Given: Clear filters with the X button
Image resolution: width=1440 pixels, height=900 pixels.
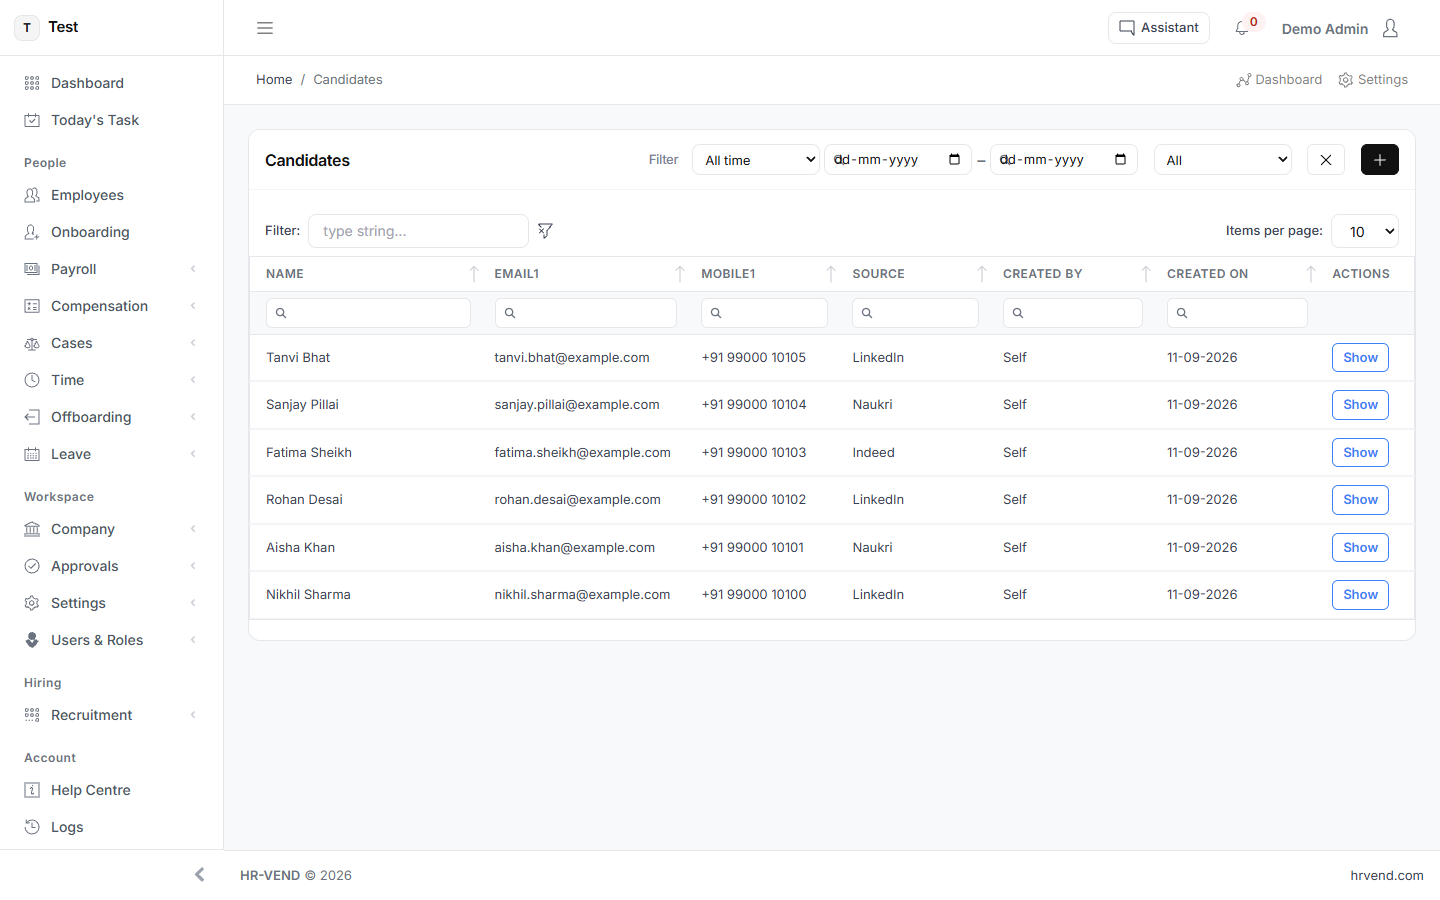Looking at the screenshot, I should pos(1326,160).
